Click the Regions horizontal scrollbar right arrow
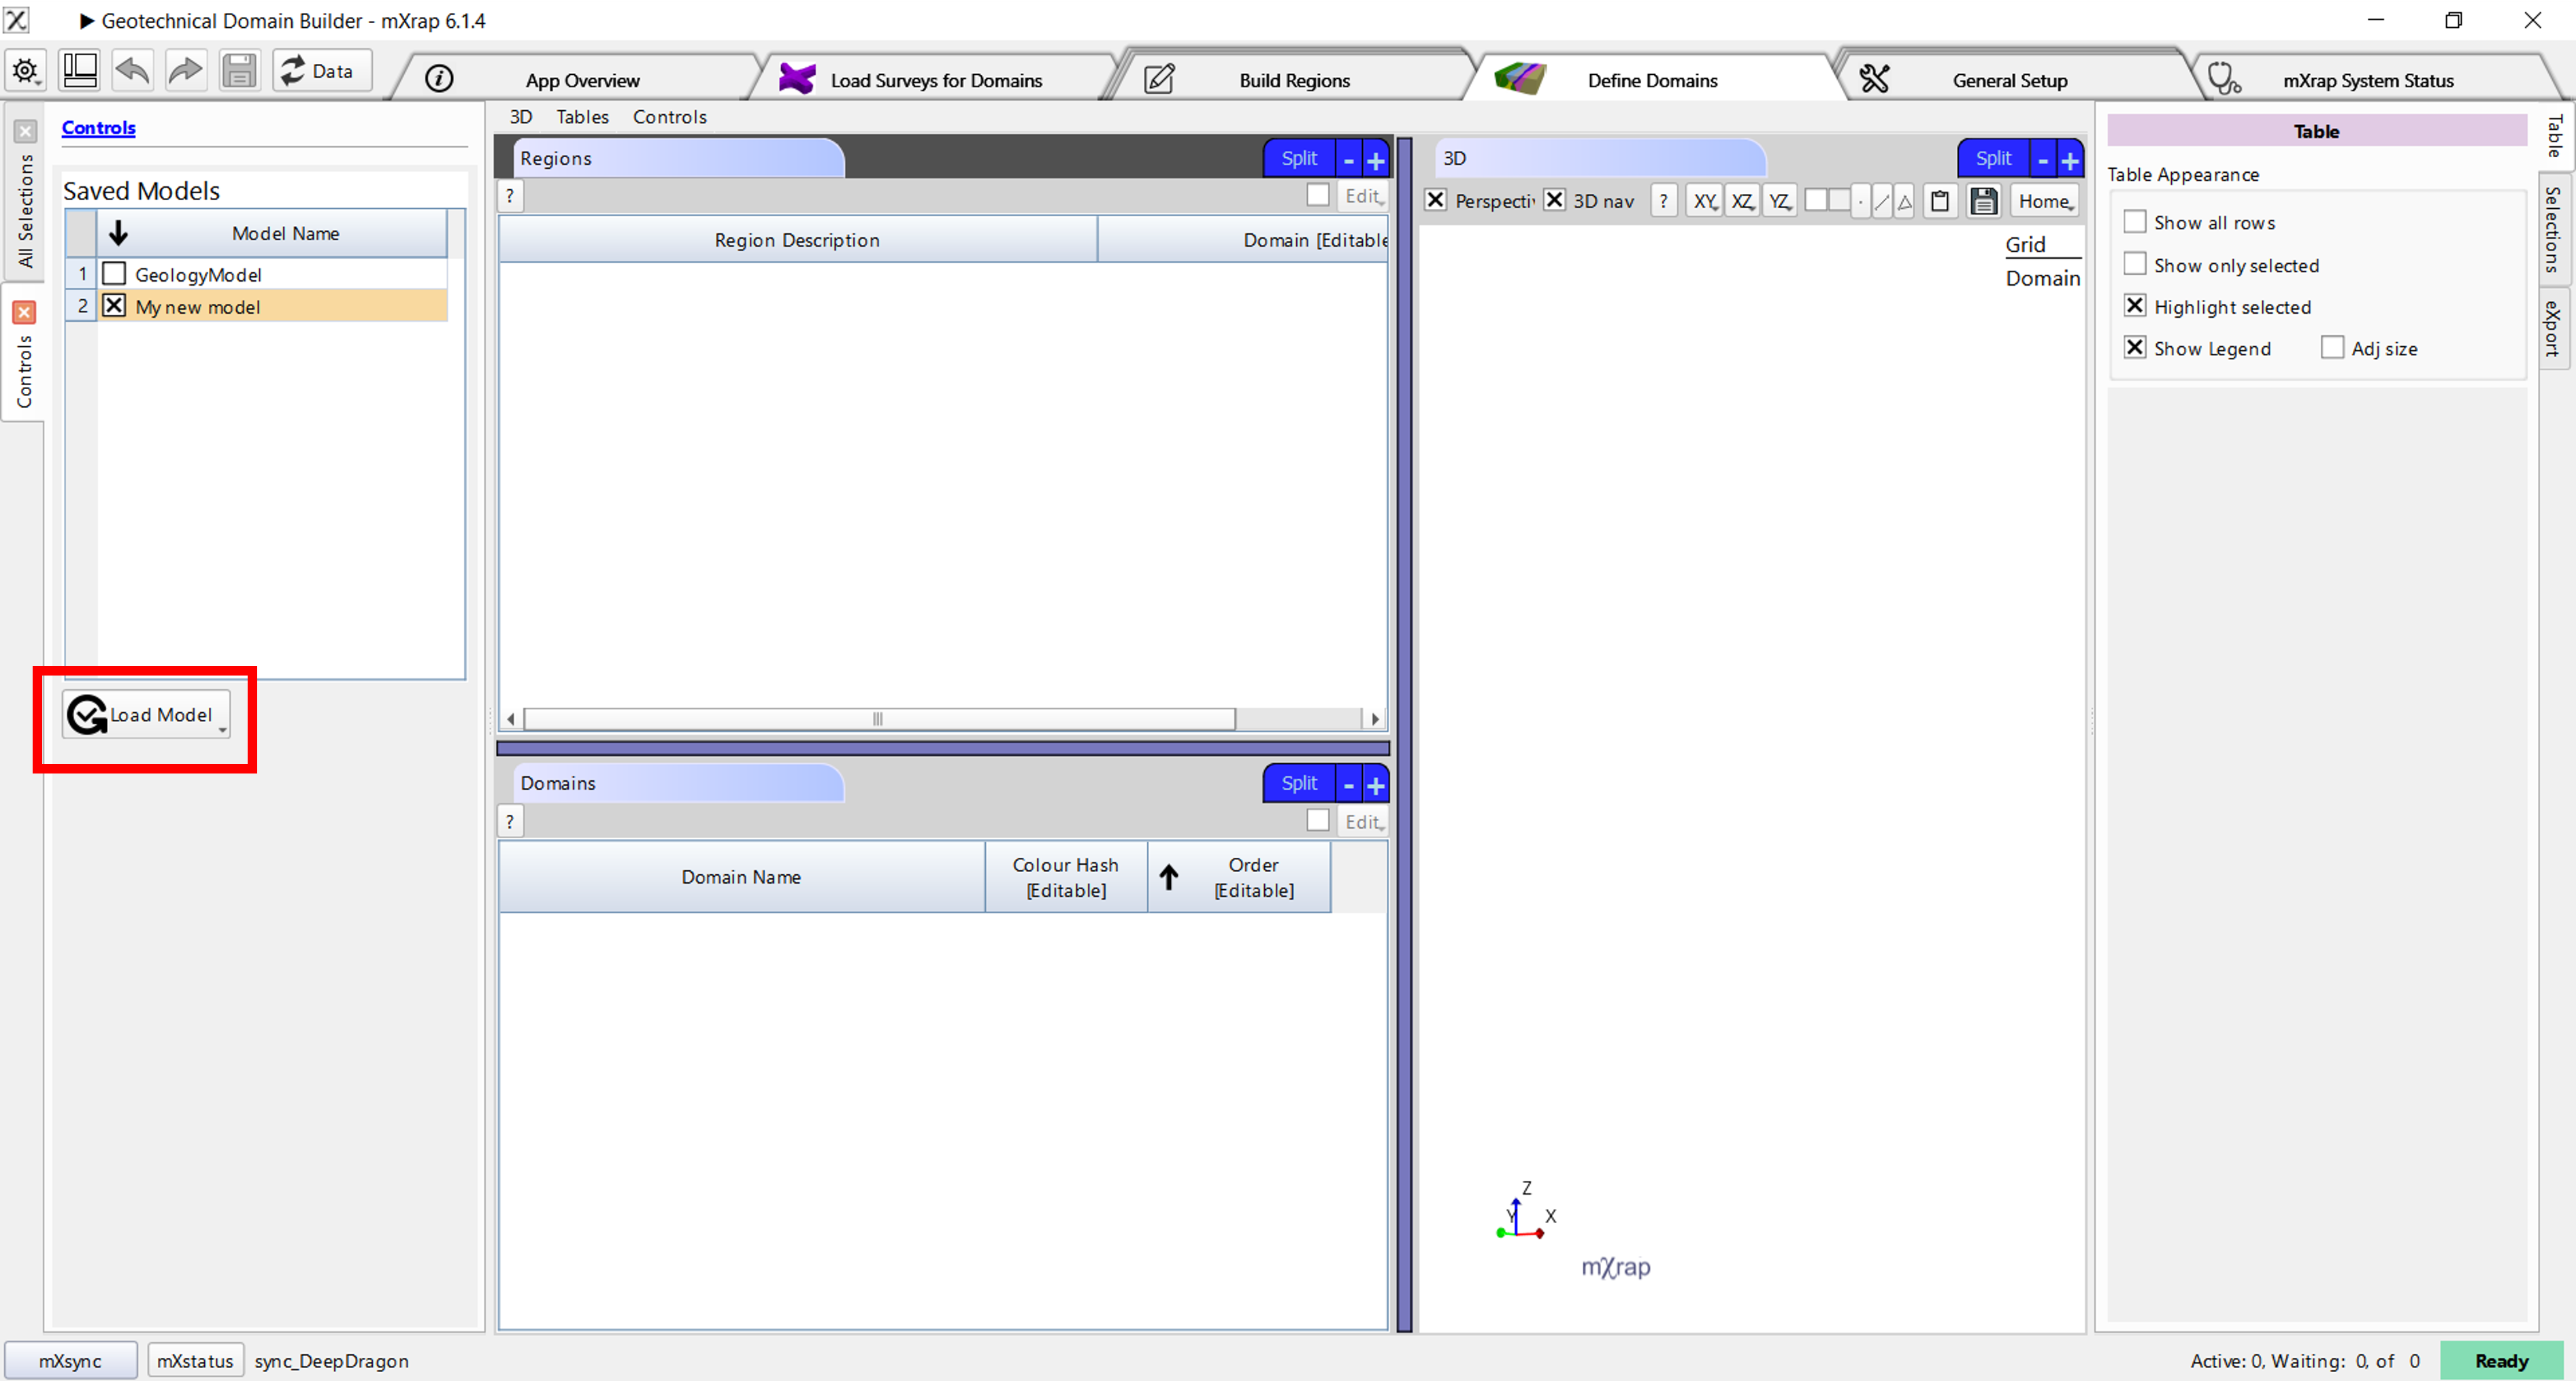Viewport: 2576px width, 1381px height. click(x=1375, y=719)
